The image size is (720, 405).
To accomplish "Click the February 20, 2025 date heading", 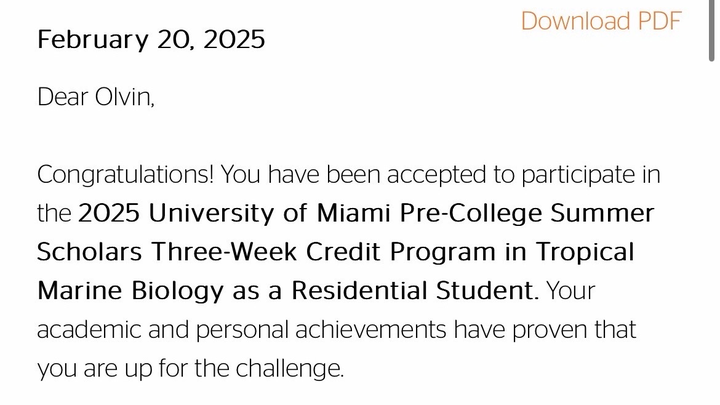I will click(x=151, y=39).
